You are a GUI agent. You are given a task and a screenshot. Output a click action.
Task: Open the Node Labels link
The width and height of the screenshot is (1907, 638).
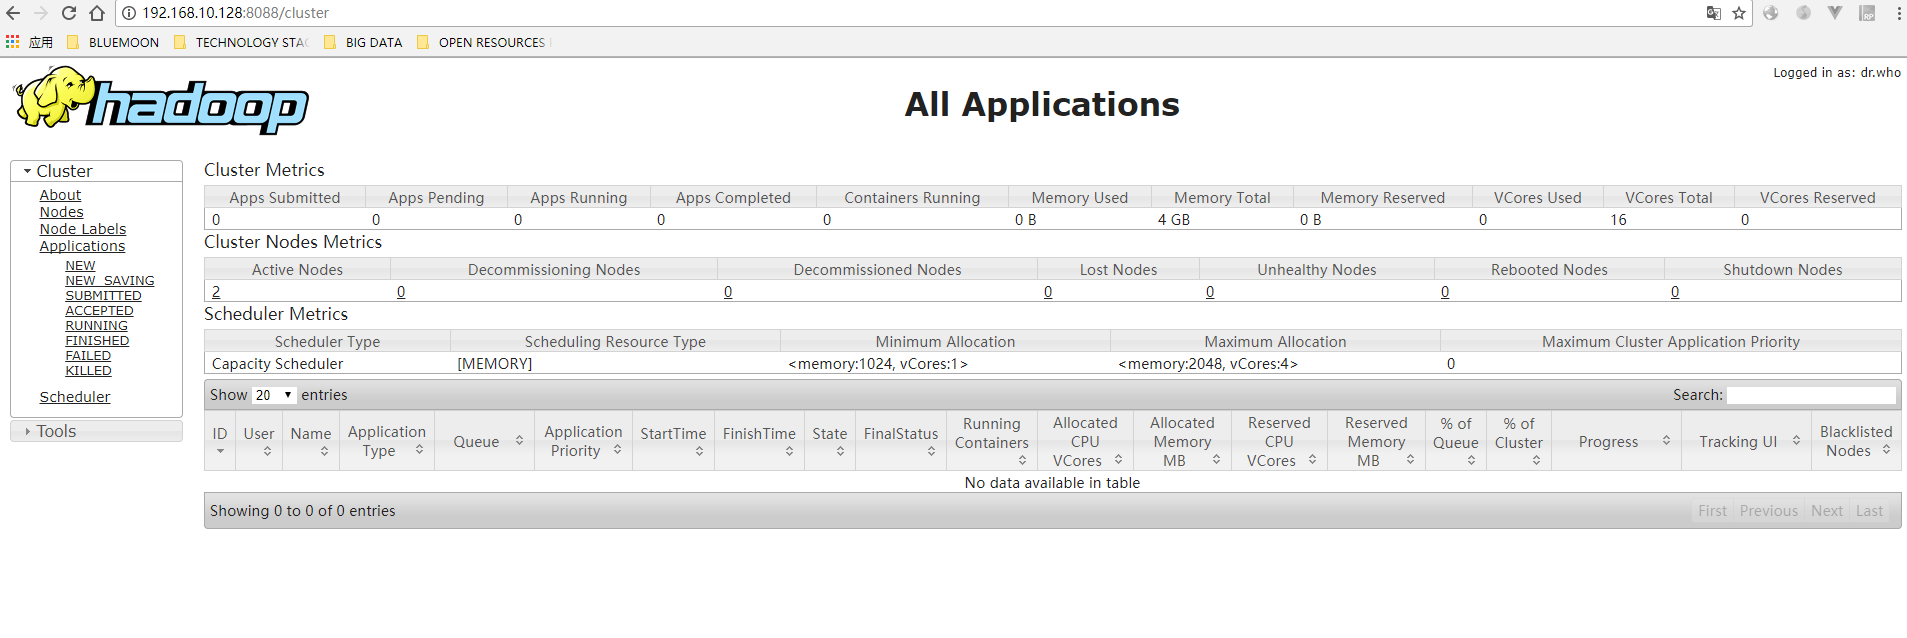point(83,229)
